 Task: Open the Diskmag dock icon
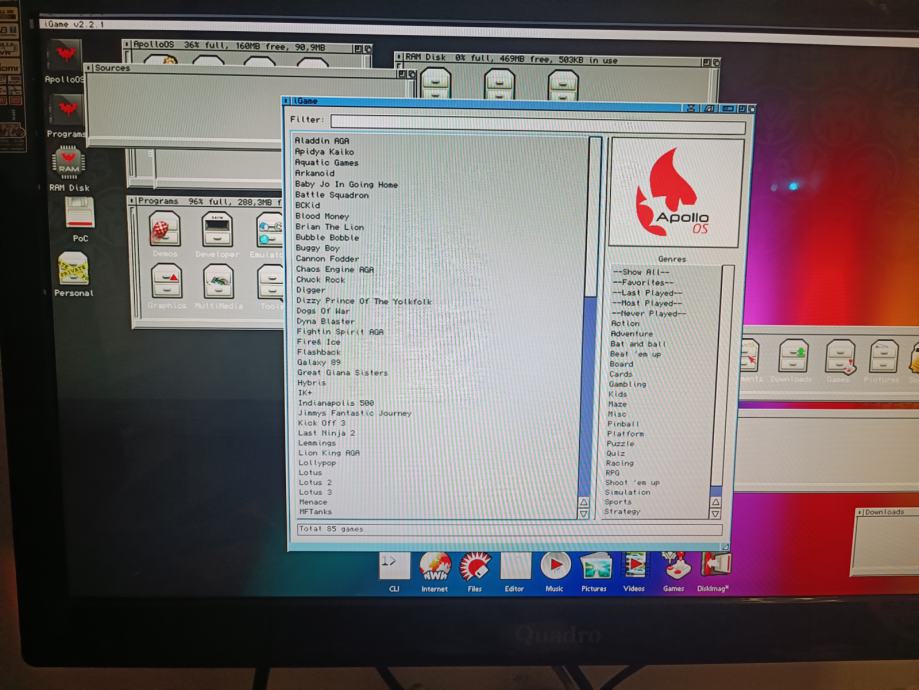[x=714, y=567]
